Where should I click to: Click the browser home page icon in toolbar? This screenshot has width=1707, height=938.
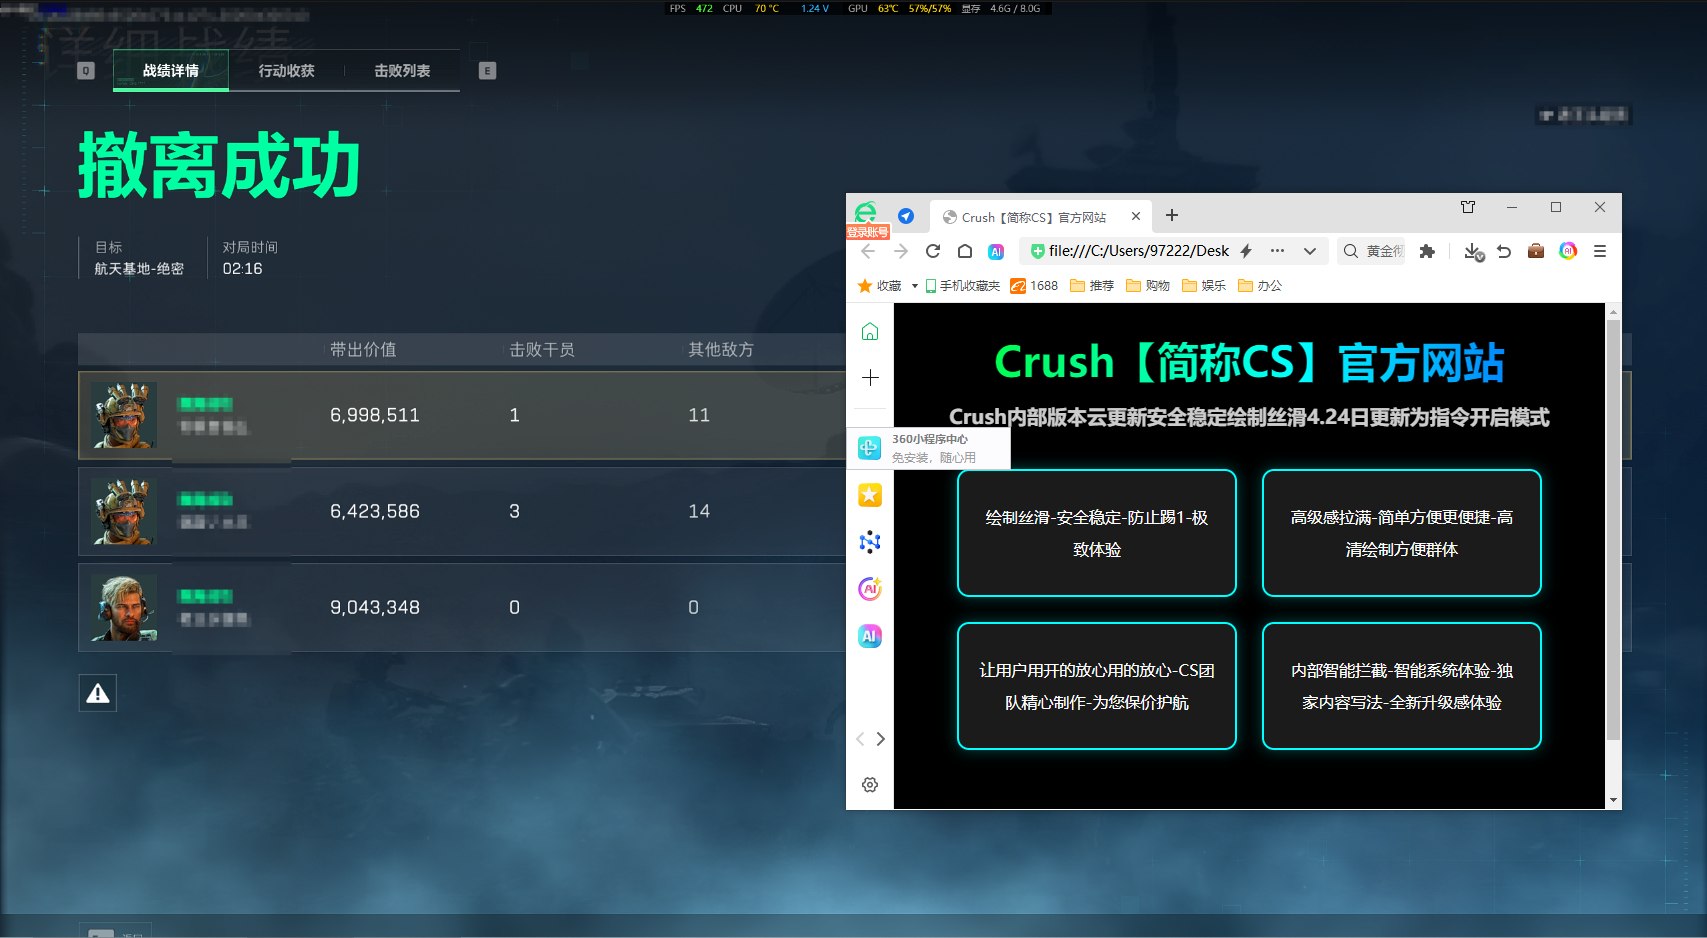(965, 251)
